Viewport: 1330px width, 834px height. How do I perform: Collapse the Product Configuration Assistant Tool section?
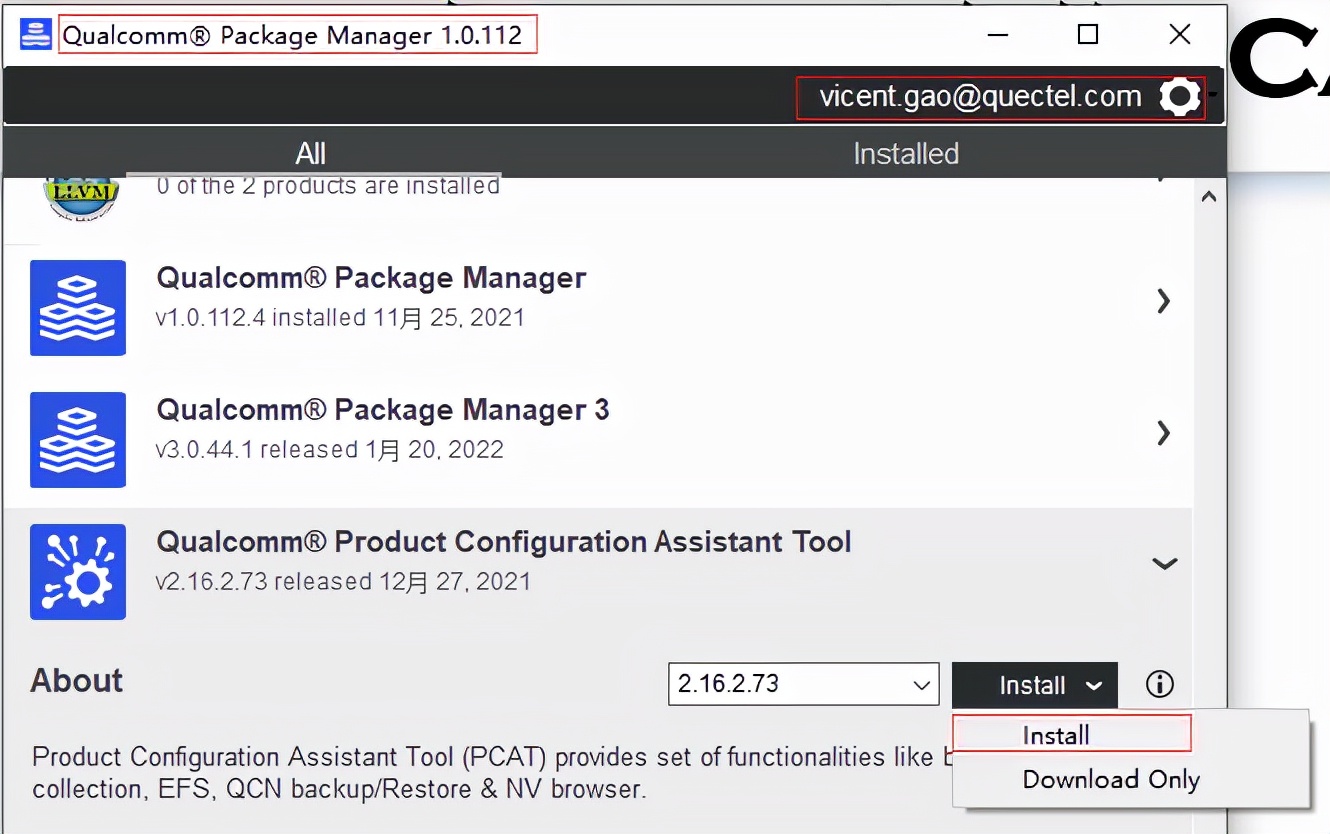1164,563
